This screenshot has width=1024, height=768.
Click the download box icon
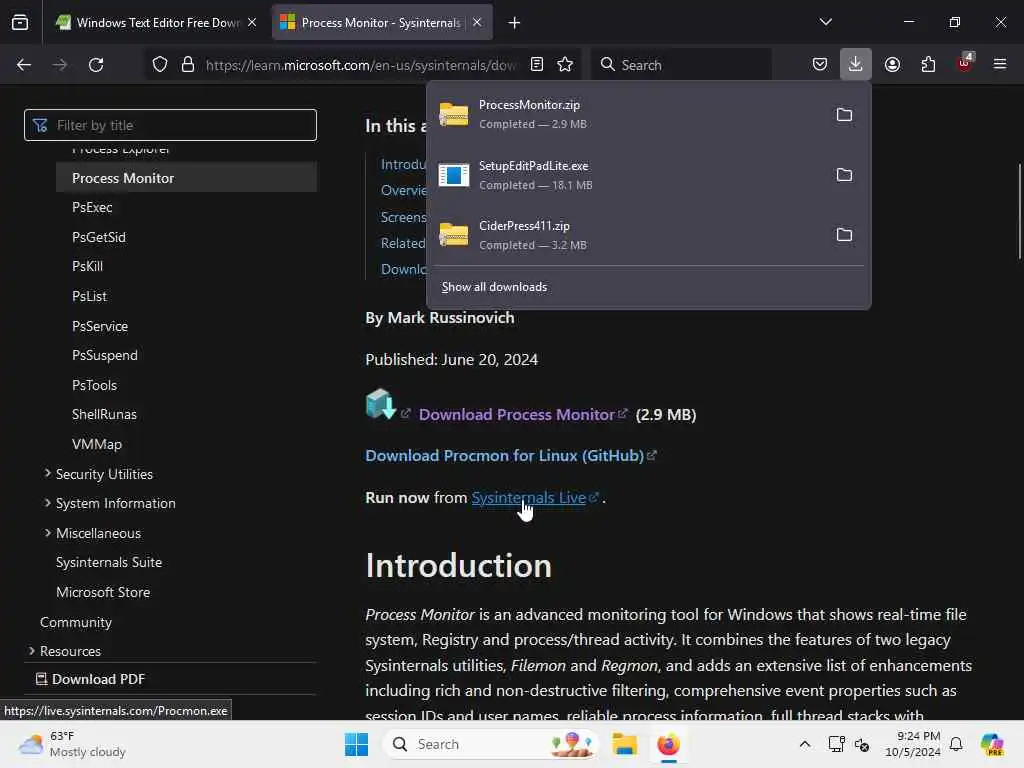pos(381,404)
